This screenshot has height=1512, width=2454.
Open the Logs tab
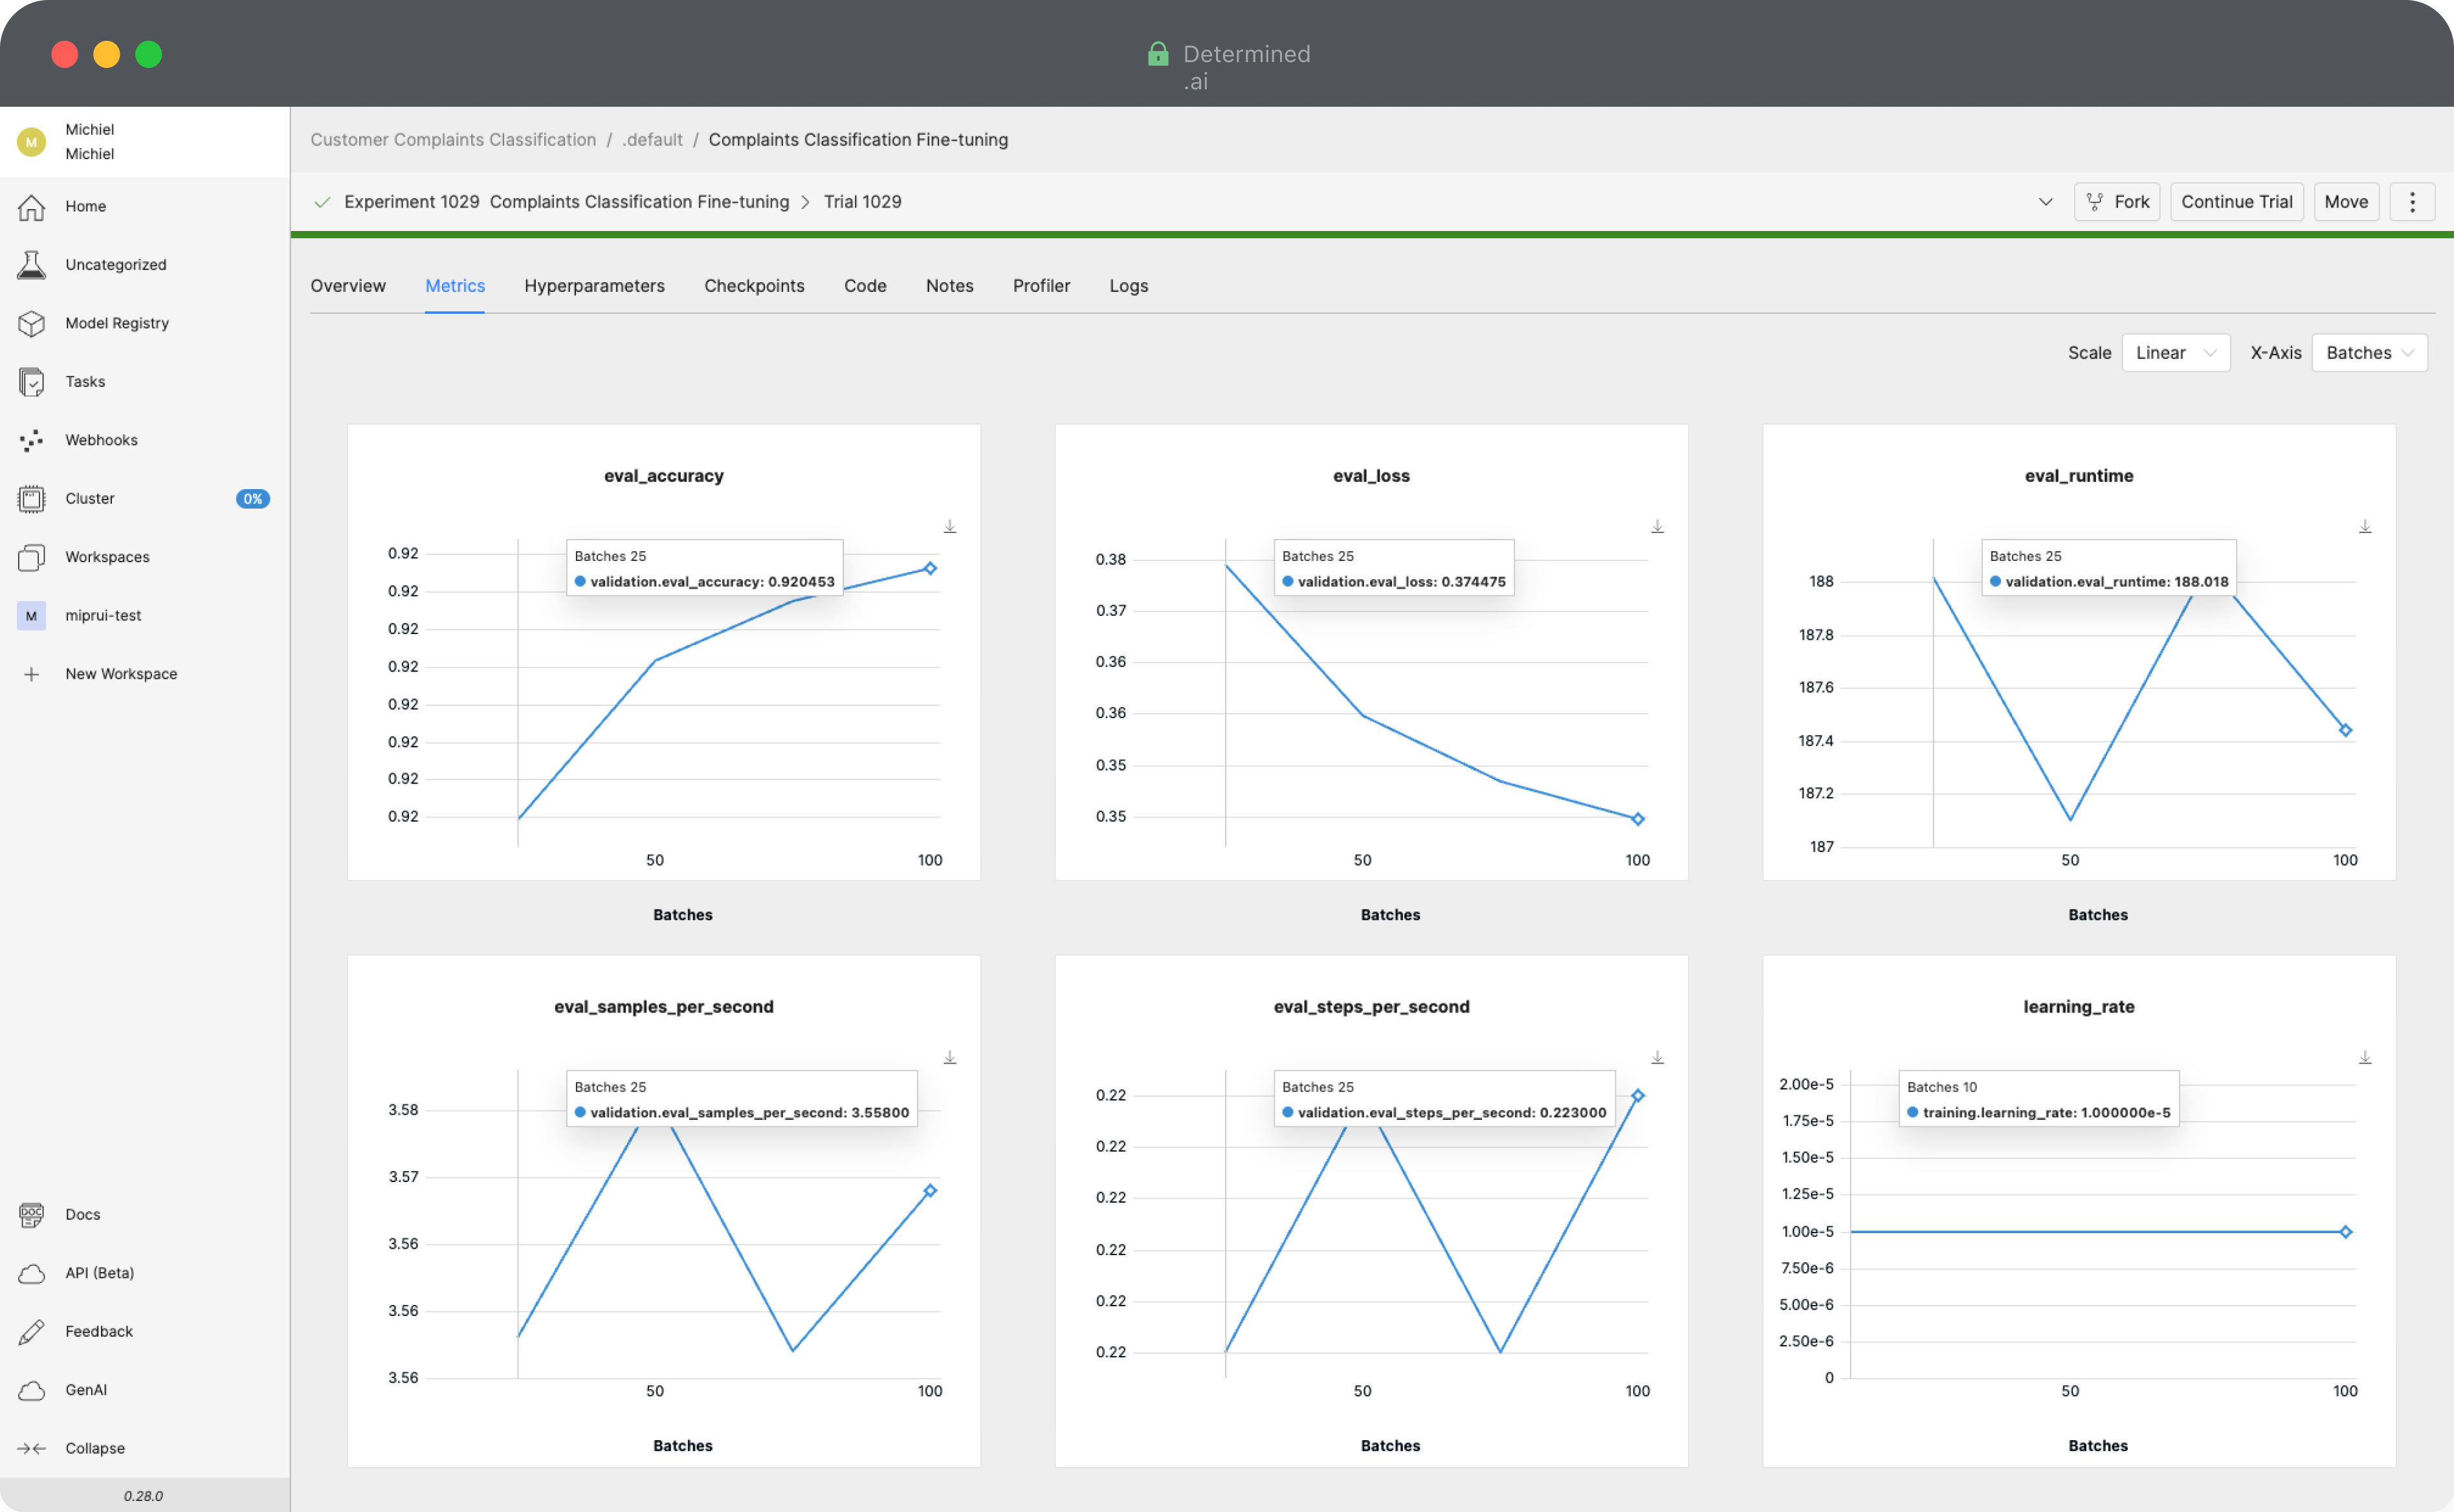pos(1128,286)
